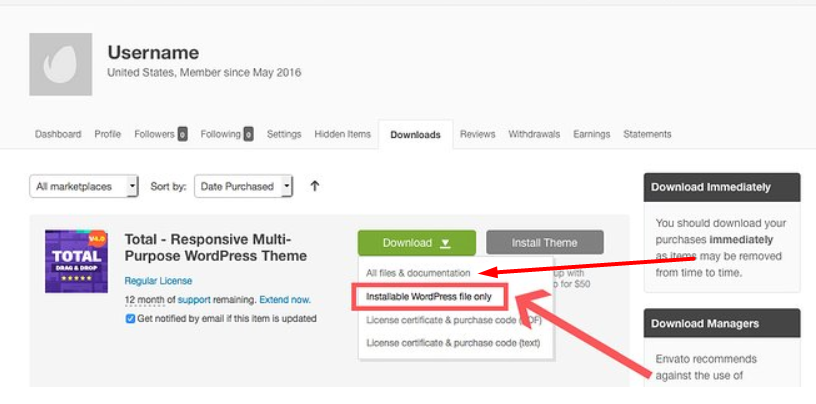Click the Download Immediately panel header
The height and width of the screenshot is (404, 816).
click(722, 187)
